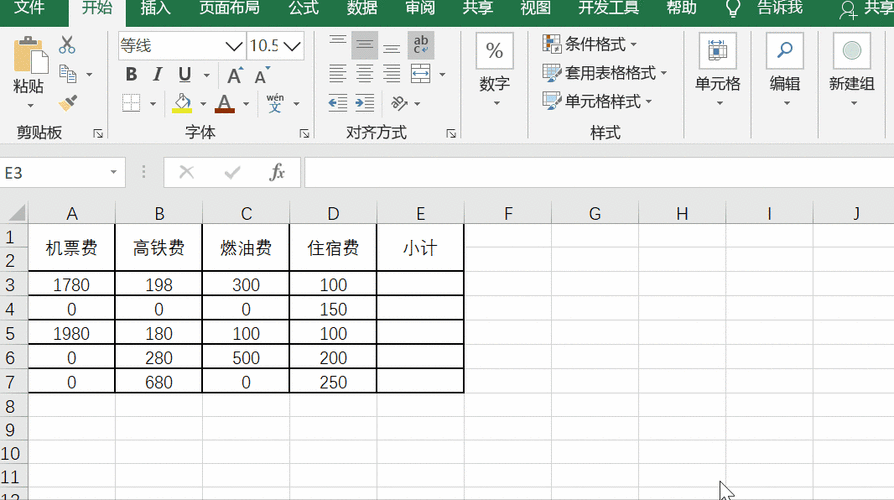This screenshot has width=894, height=500.
Task: Decrease font size with small A
Action: (262, 75)
